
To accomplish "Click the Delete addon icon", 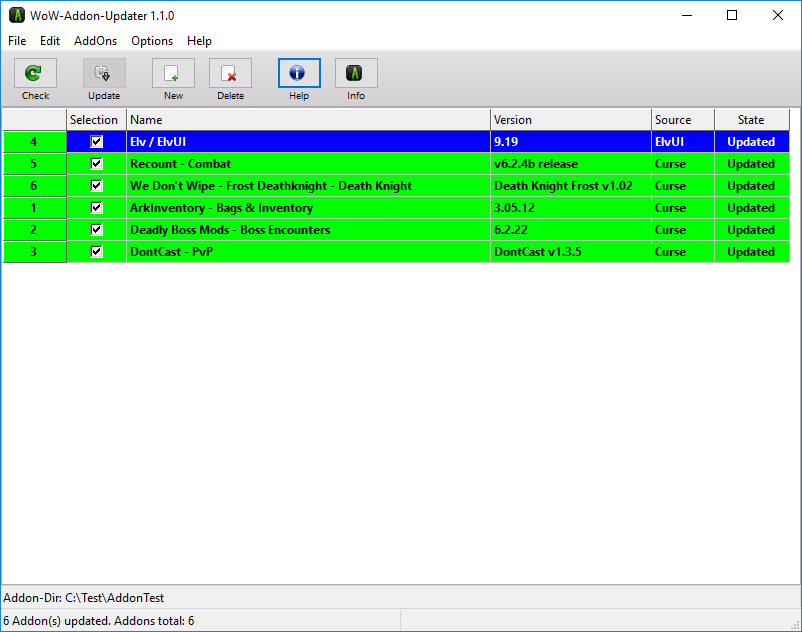I will click(230, 74).
